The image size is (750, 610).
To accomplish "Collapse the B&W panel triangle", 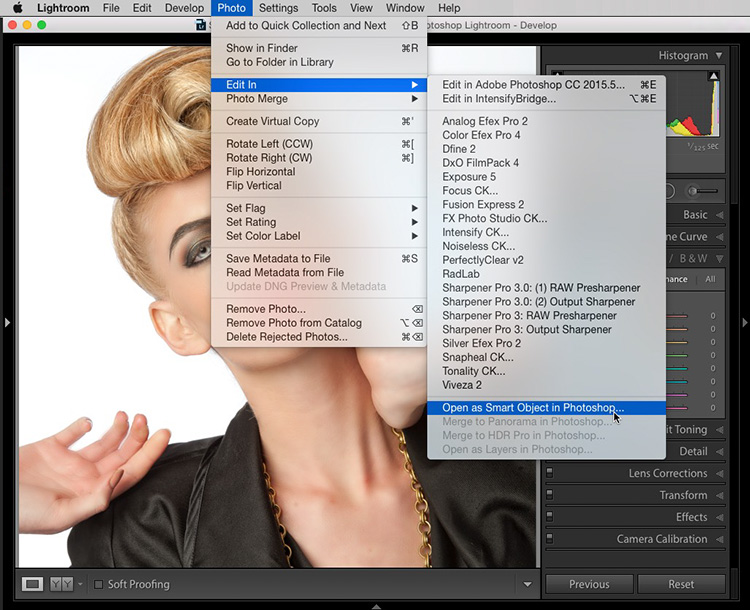I will pyautogui.click(x=719, y=259).
